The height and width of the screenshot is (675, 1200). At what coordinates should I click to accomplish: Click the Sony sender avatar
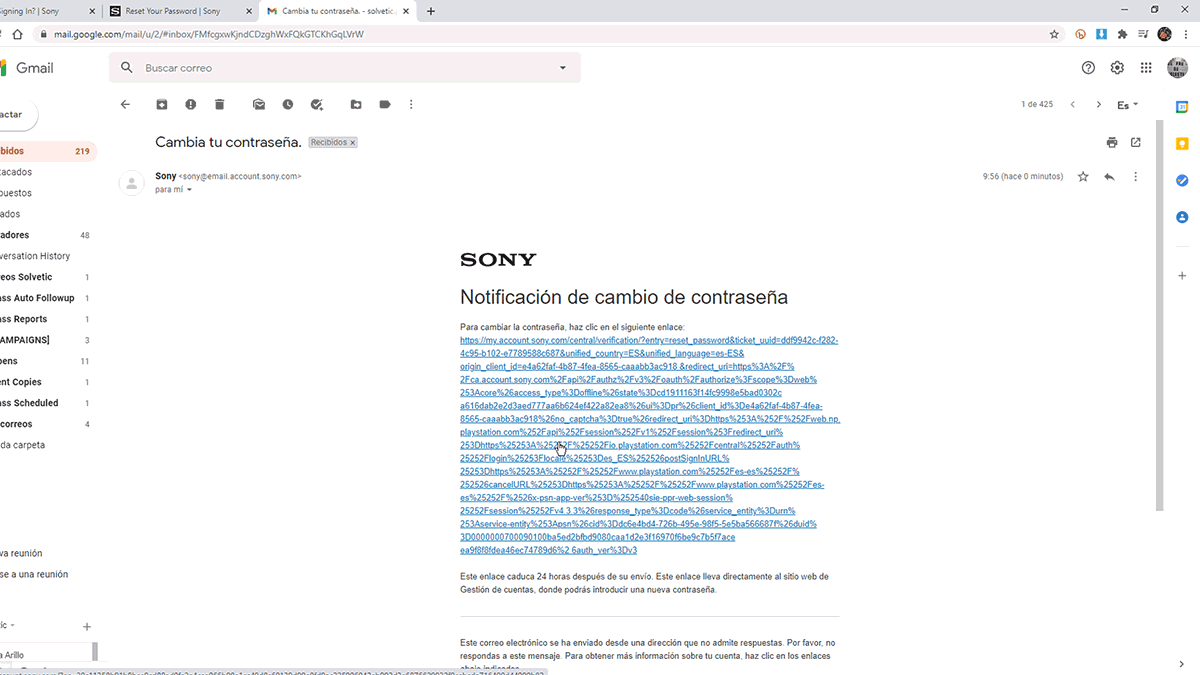coord(131,183)
